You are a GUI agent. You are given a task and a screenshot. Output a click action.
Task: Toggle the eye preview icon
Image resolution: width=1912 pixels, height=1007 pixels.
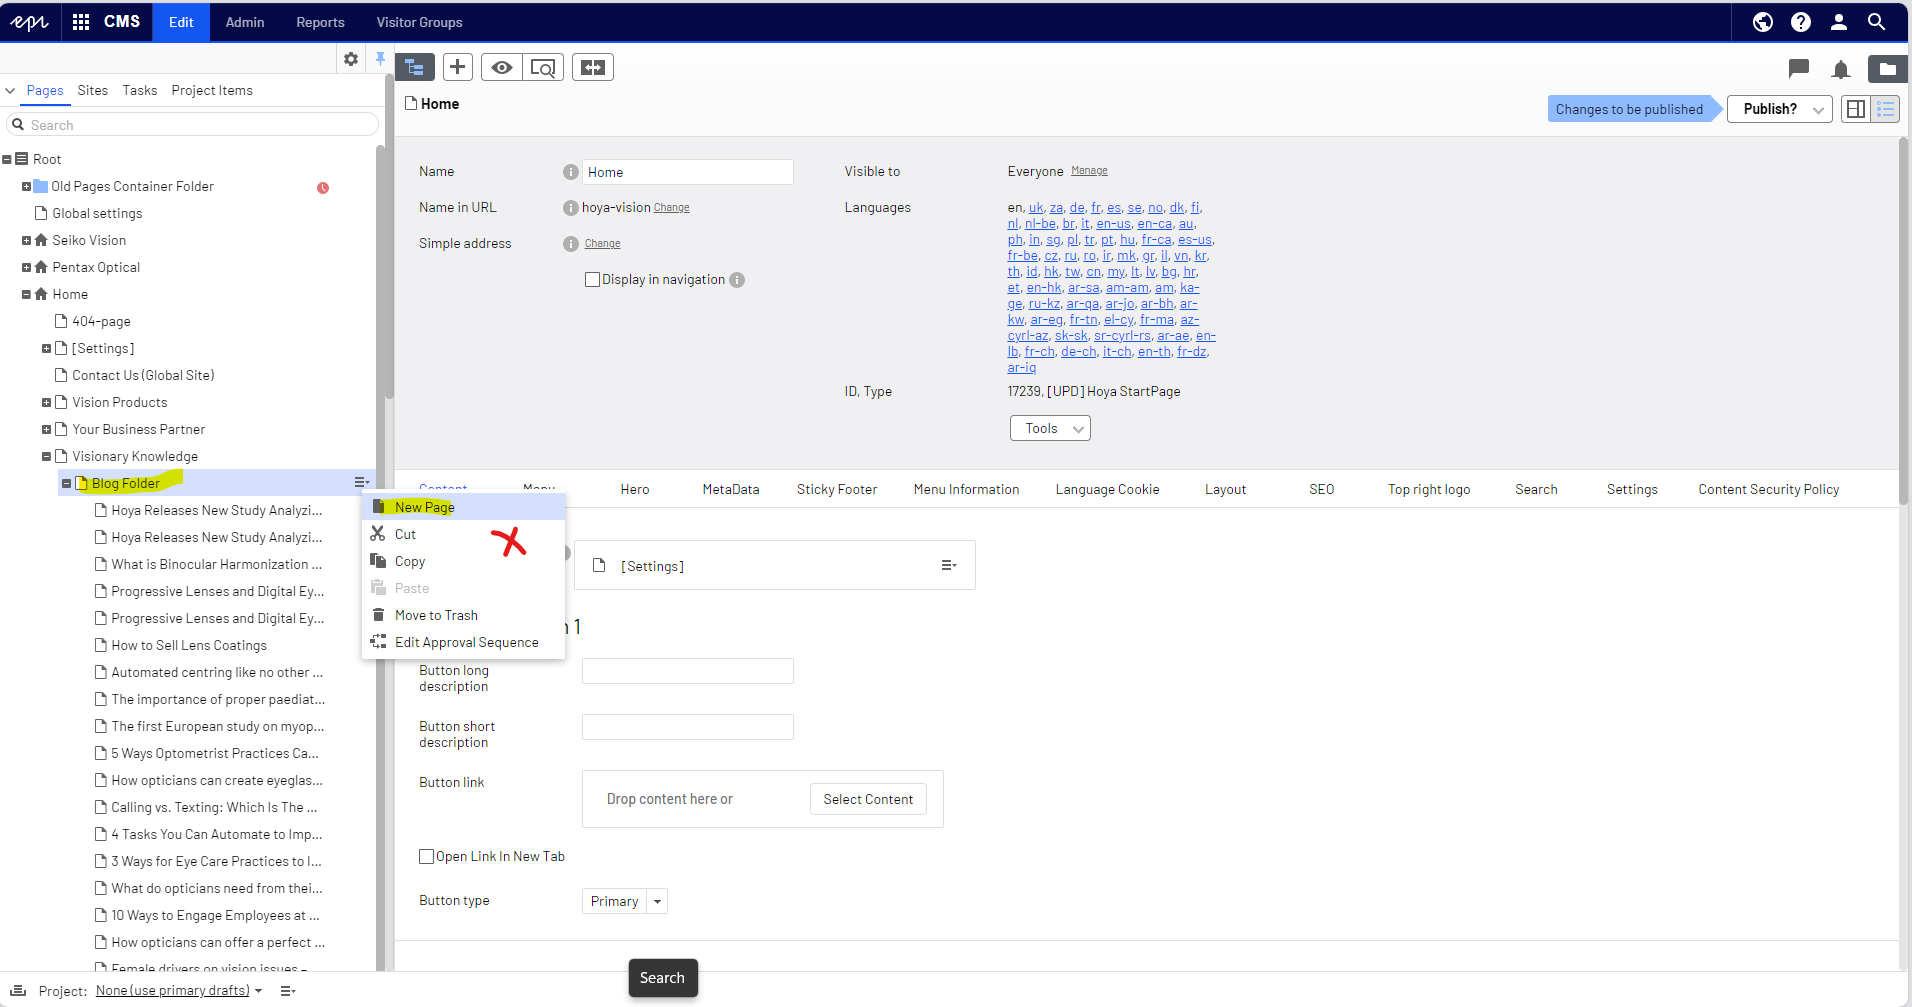pyautogui.click(x=502, y=67)
